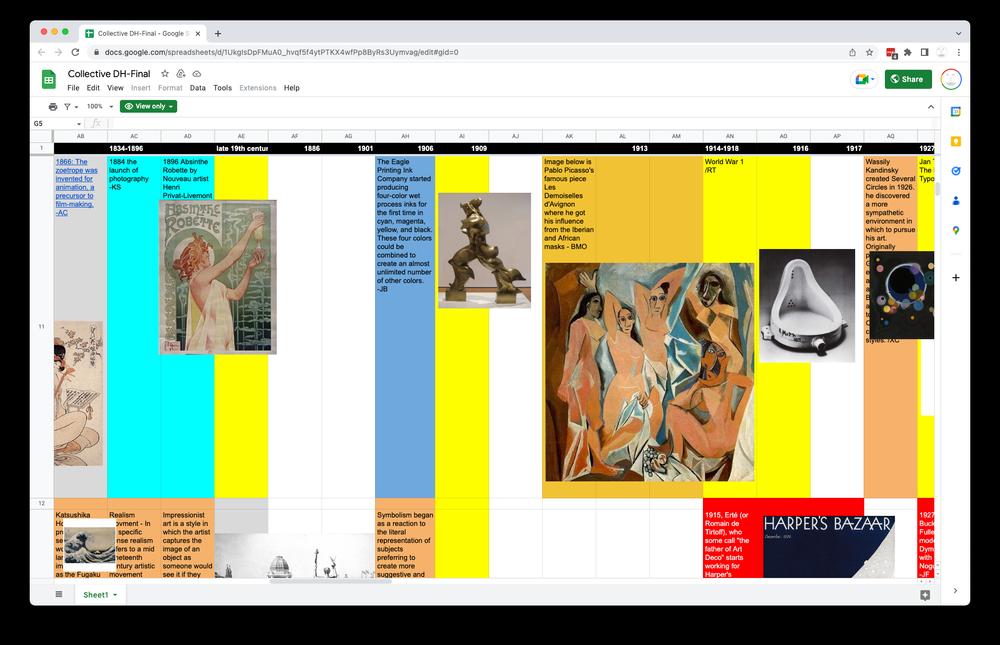1000x645 pixels.
Task: Select column header AK
Action: pyautogui.click(x=569, y=136)
